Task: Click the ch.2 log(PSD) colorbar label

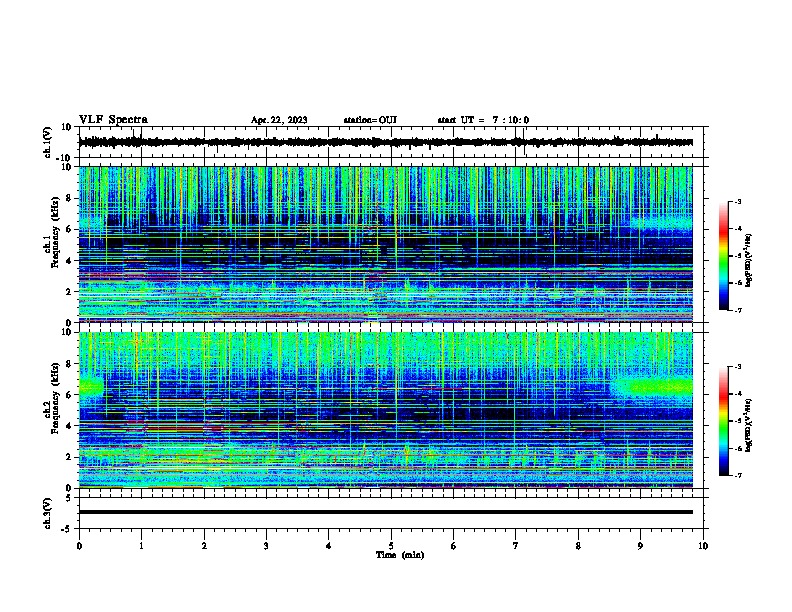Action: tap(749, 425)
